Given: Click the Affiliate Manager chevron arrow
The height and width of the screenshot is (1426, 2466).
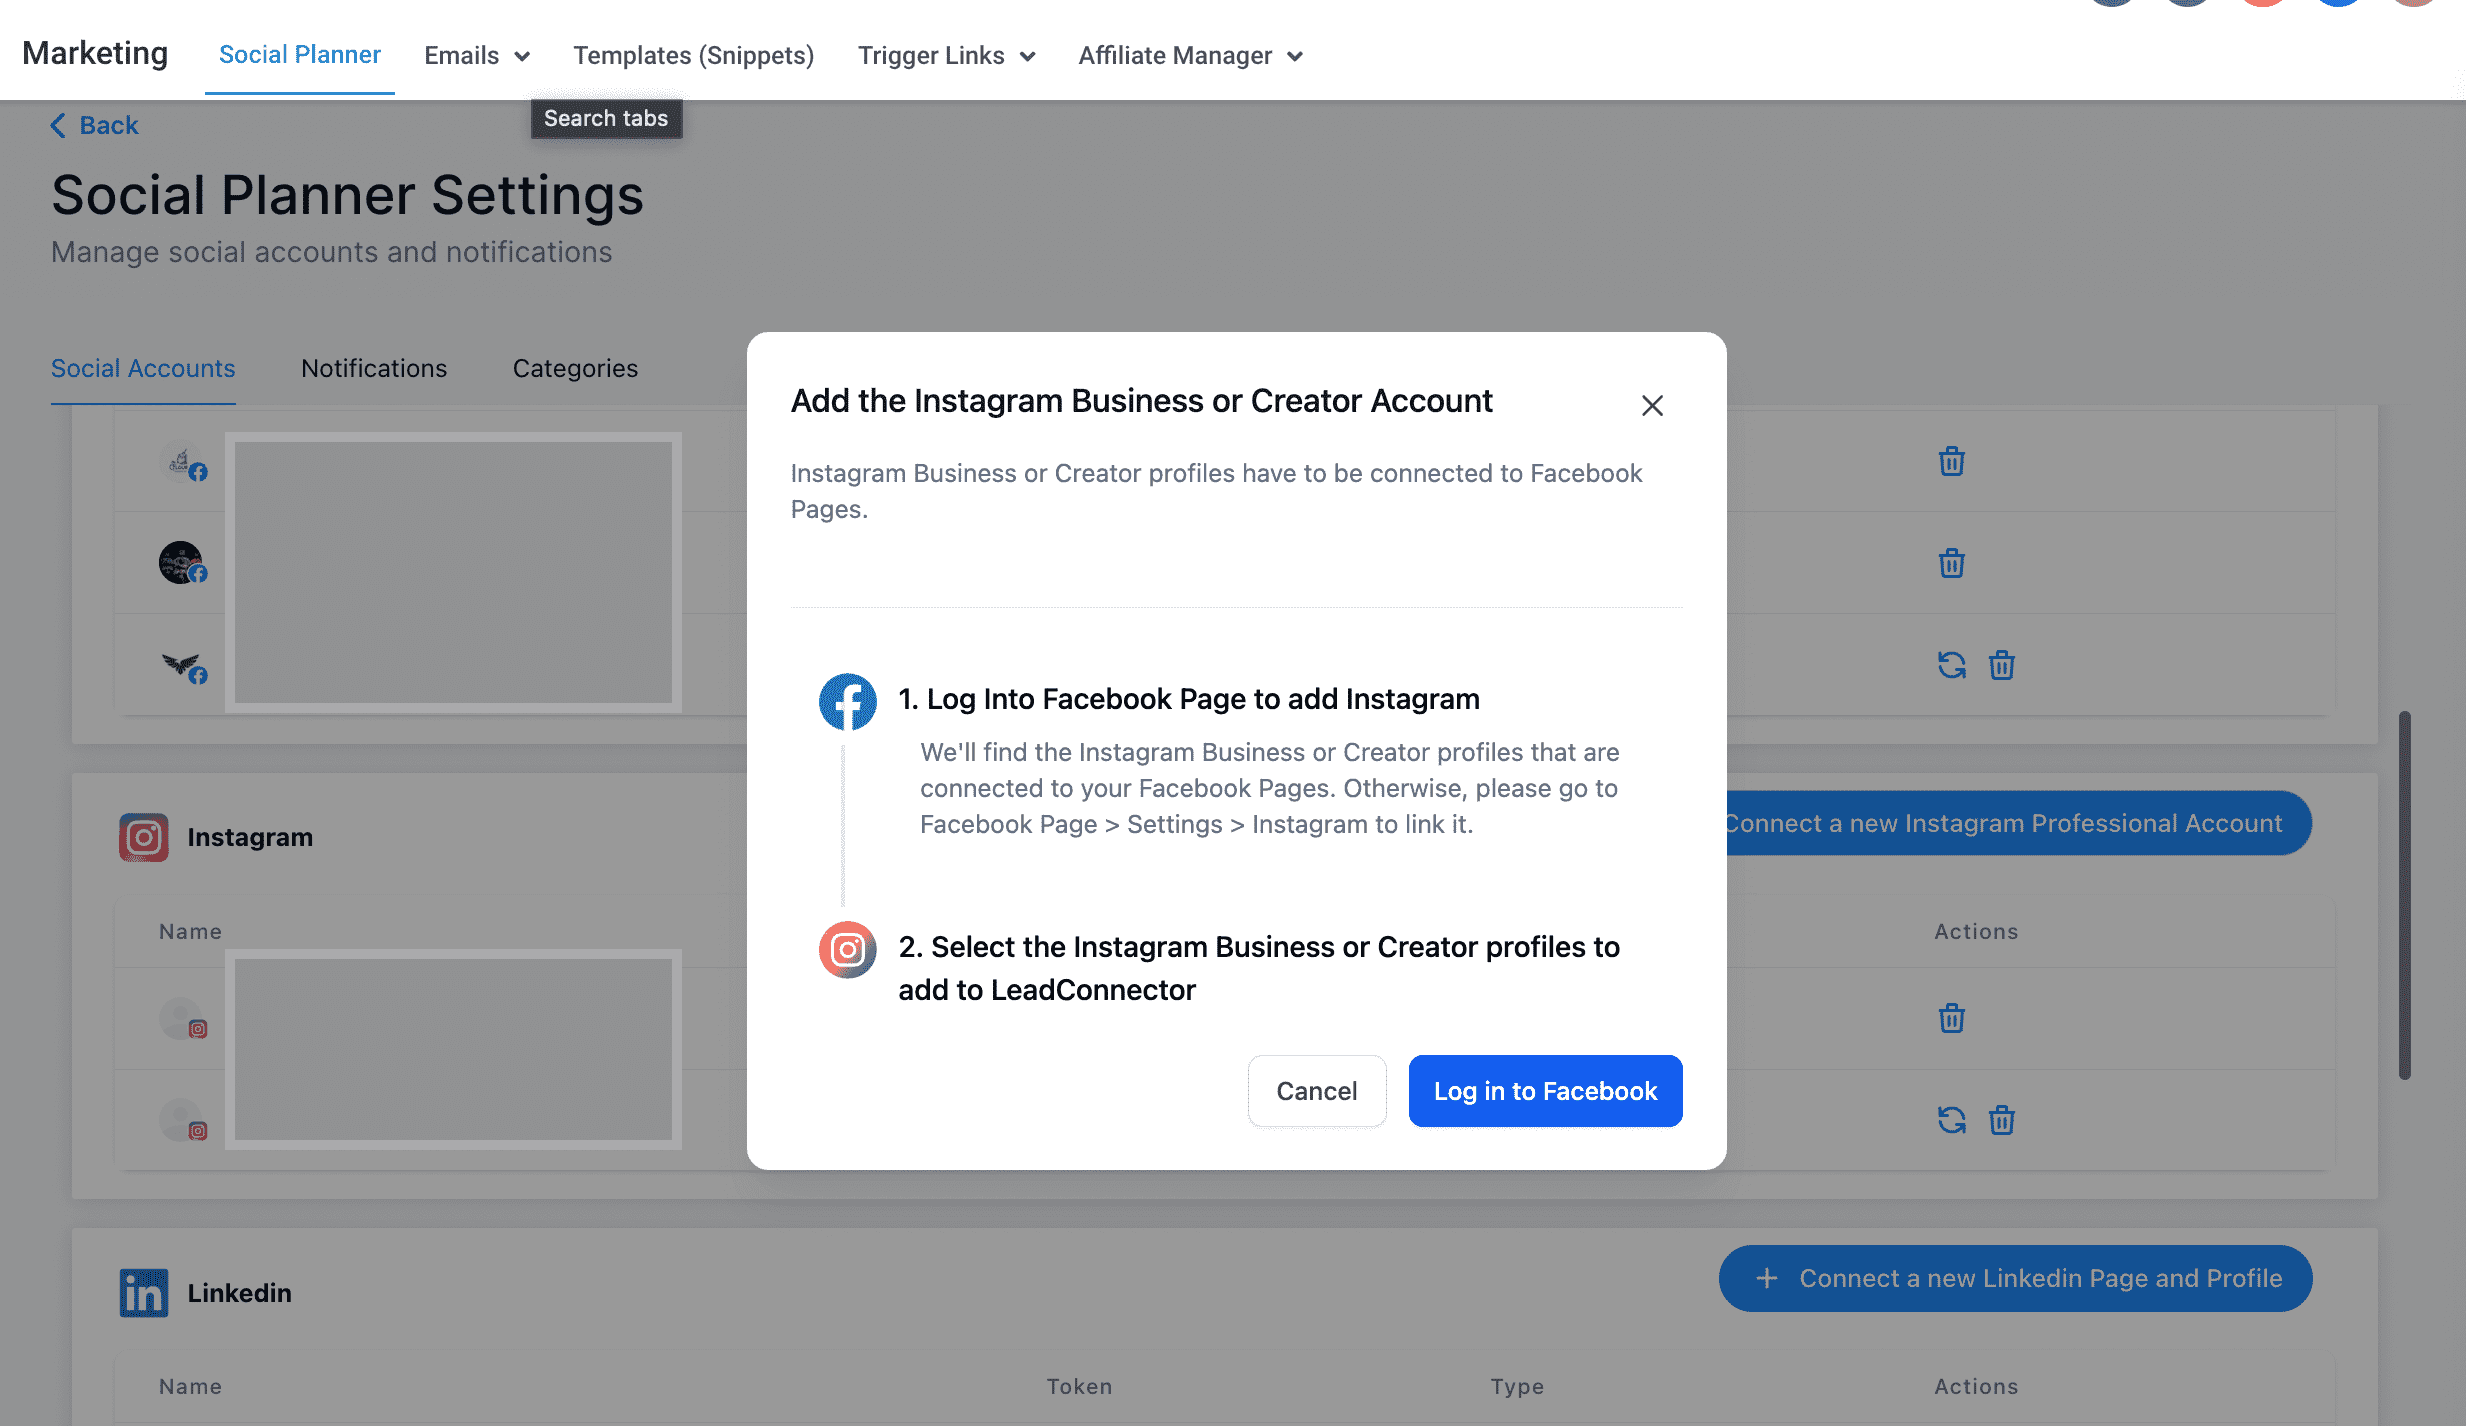Looking at the screenshot, I should (x=1294, y=57).
